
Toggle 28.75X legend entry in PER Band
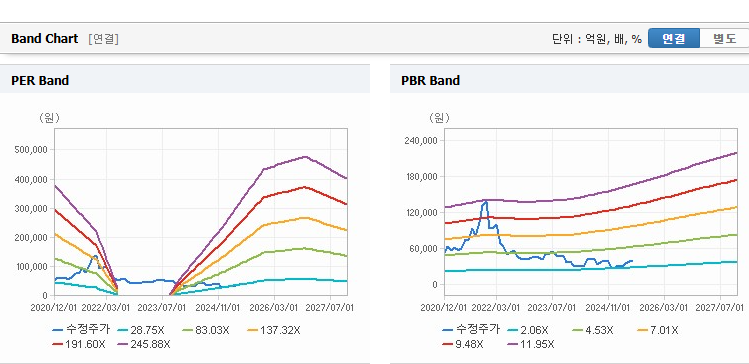[141, 330]
